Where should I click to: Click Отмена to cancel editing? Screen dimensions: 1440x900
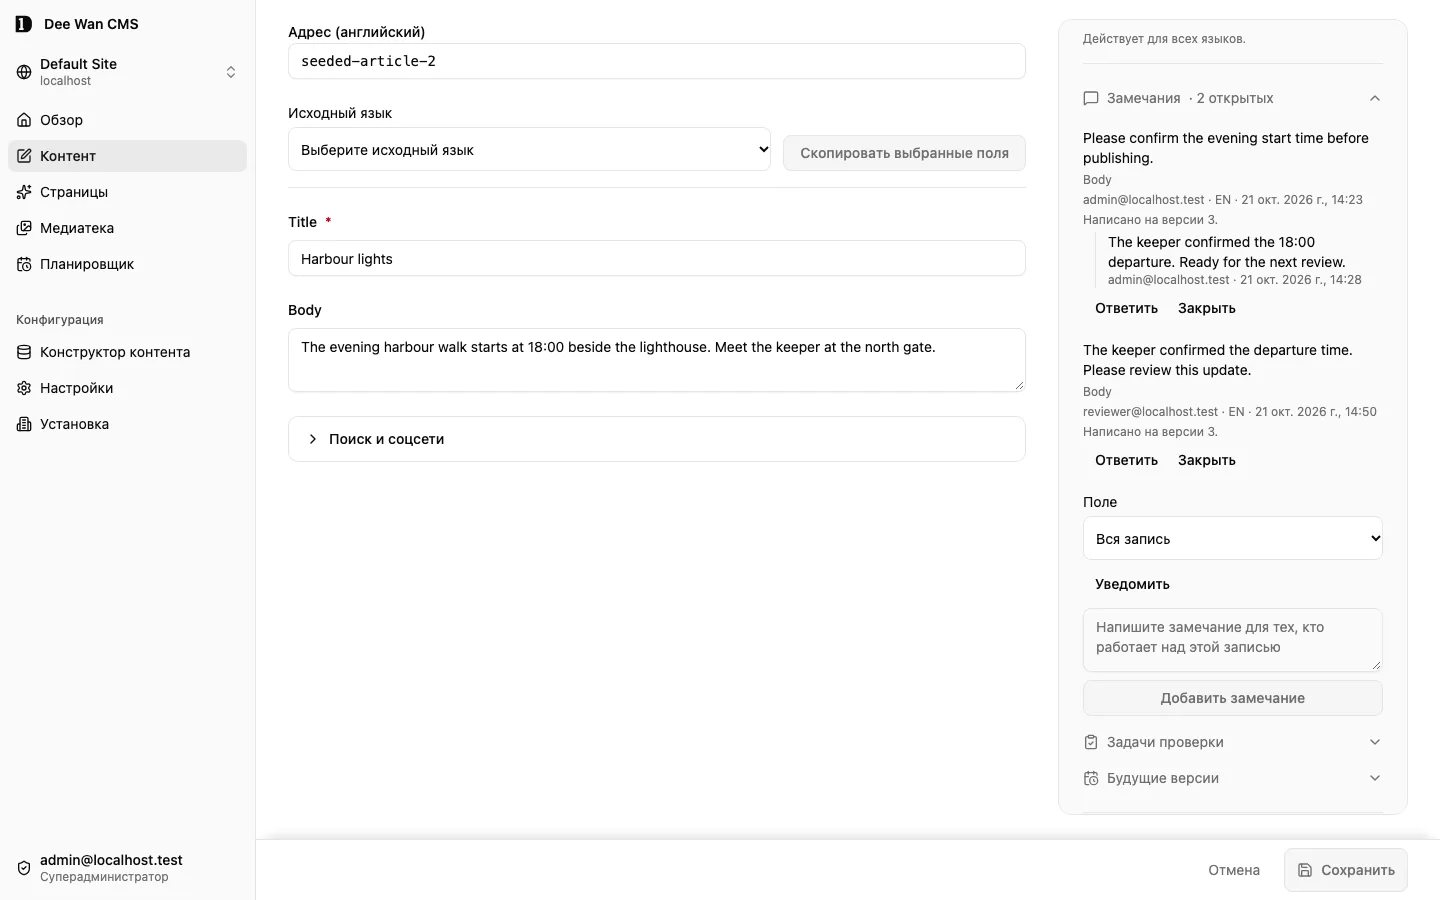click(1234, 870)
